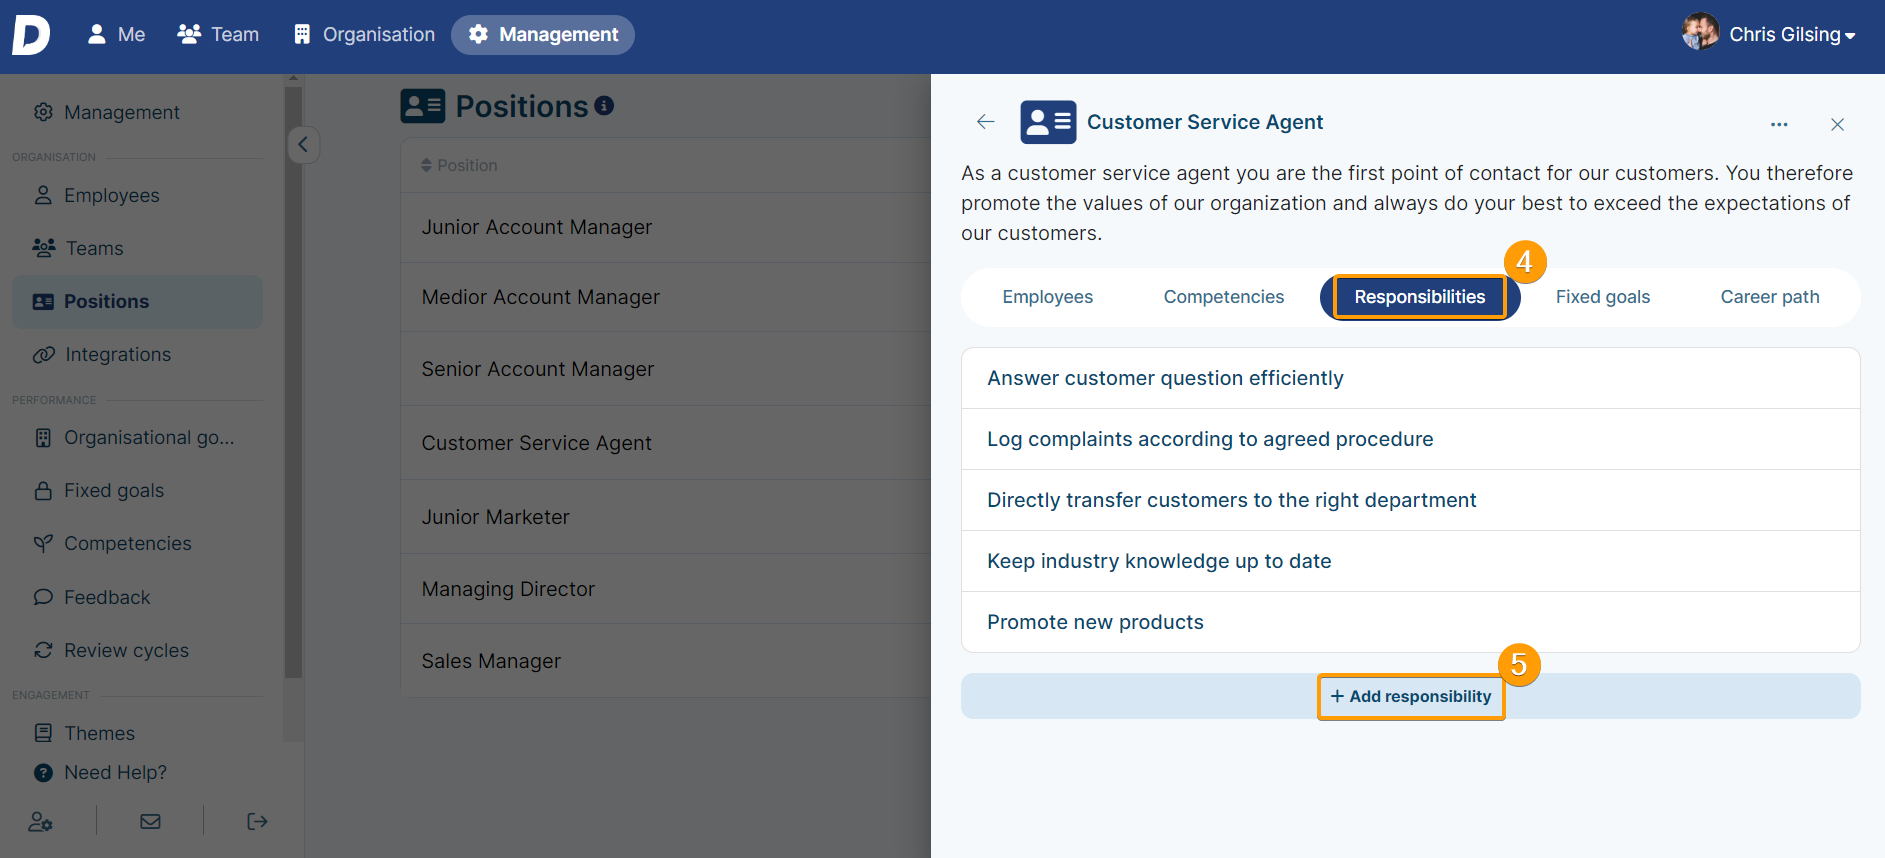
Task: Select Junior Account Manager row
Action: [666, 228]
